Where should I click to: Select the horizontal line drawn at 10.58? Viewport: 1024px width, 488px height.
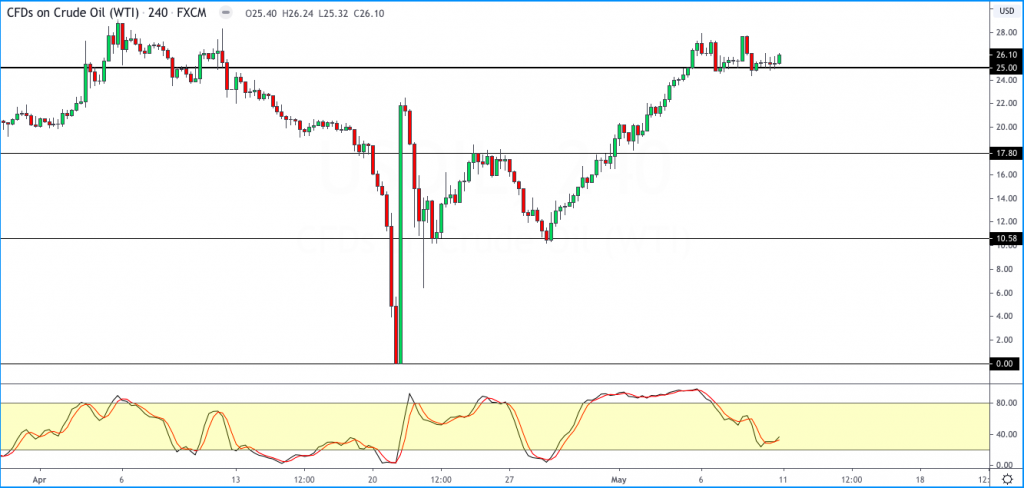[495, 238]
